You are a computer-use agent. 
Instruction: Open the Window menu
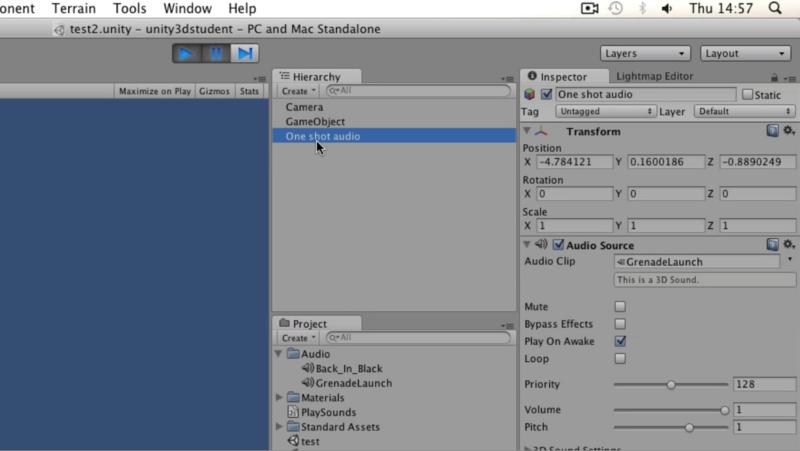point(187,9)
